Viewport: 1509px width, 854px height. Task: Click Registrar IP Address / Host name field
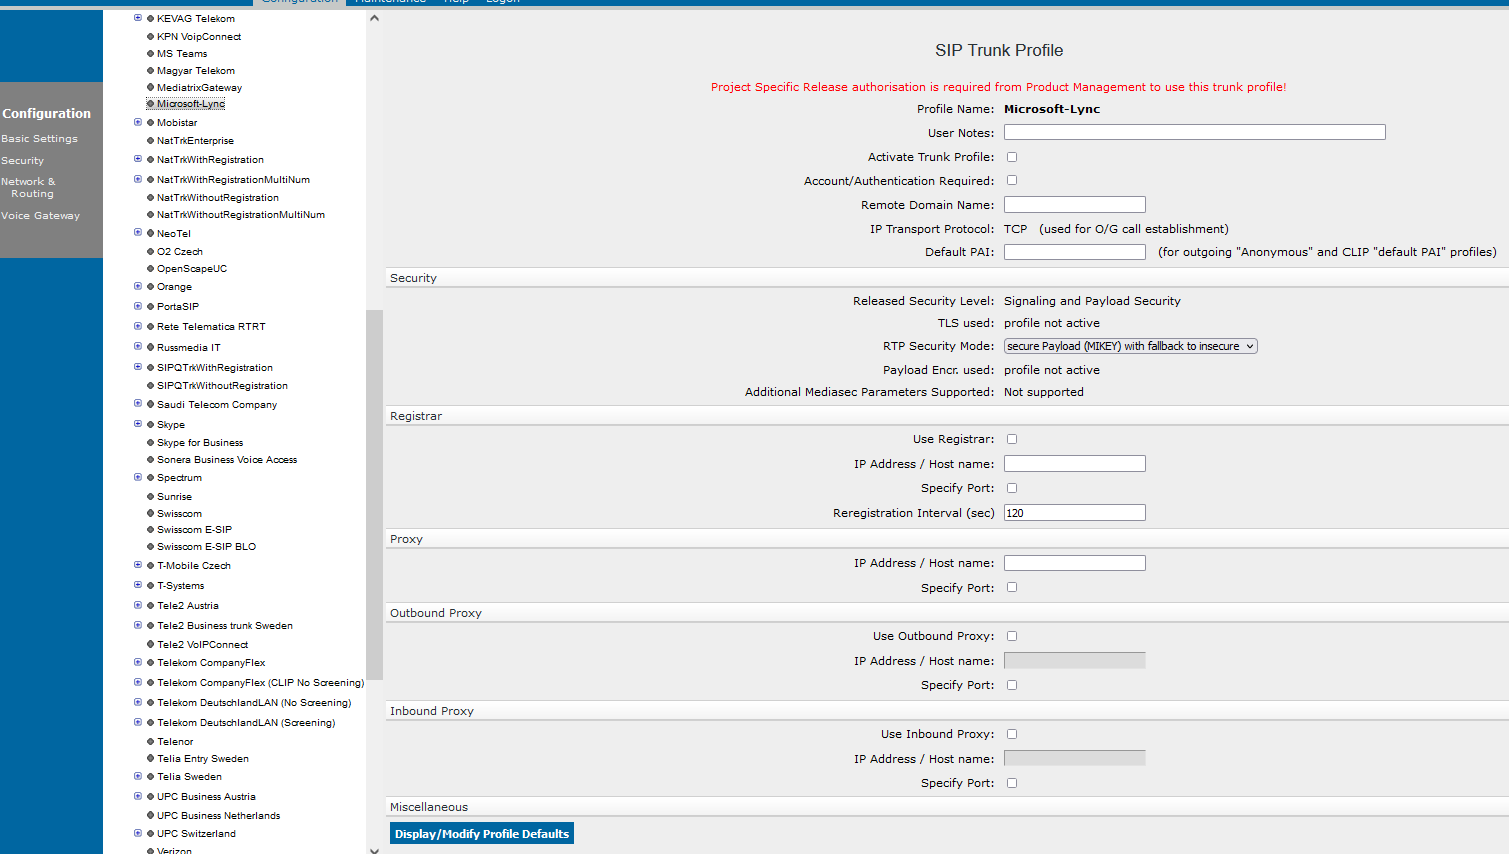[x=1075, y=464]
